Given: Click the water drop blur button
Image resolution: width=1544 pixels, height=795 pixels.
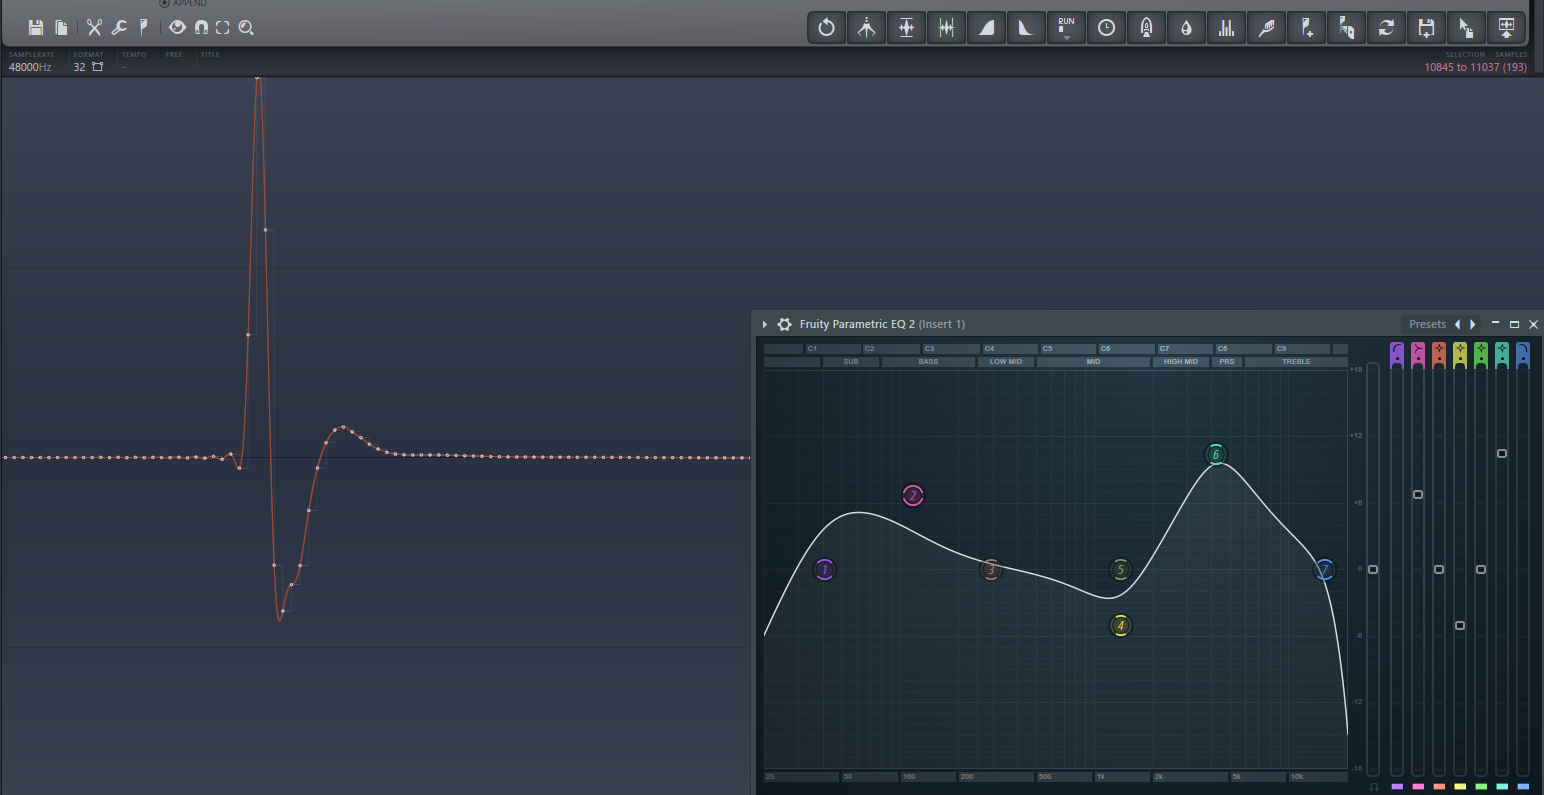Looking at the screenshot, I should (1186, 28).
